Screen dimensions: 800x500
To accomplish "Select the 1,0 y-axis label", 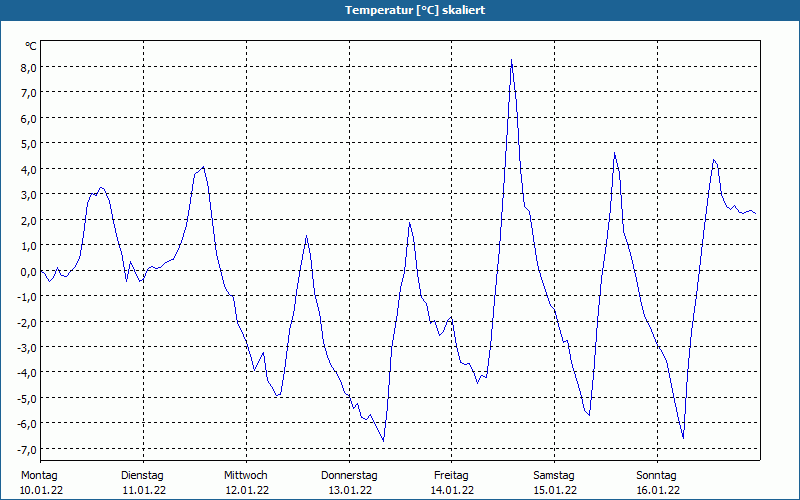I will (x=29, y=246).
